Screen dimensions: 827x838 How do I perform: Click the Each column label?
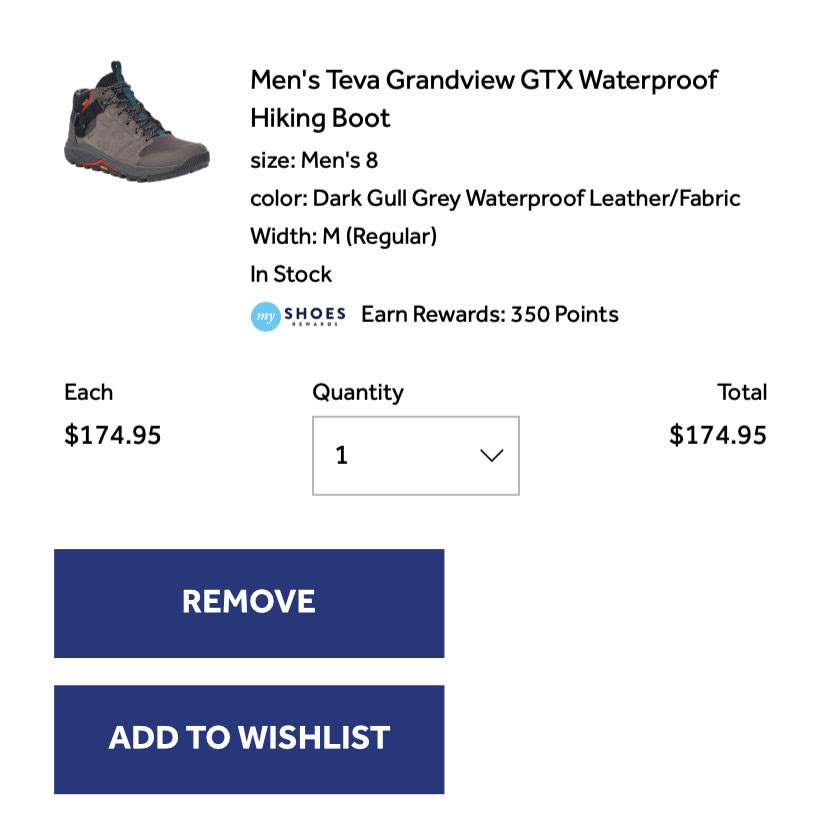tap(89, 392)
